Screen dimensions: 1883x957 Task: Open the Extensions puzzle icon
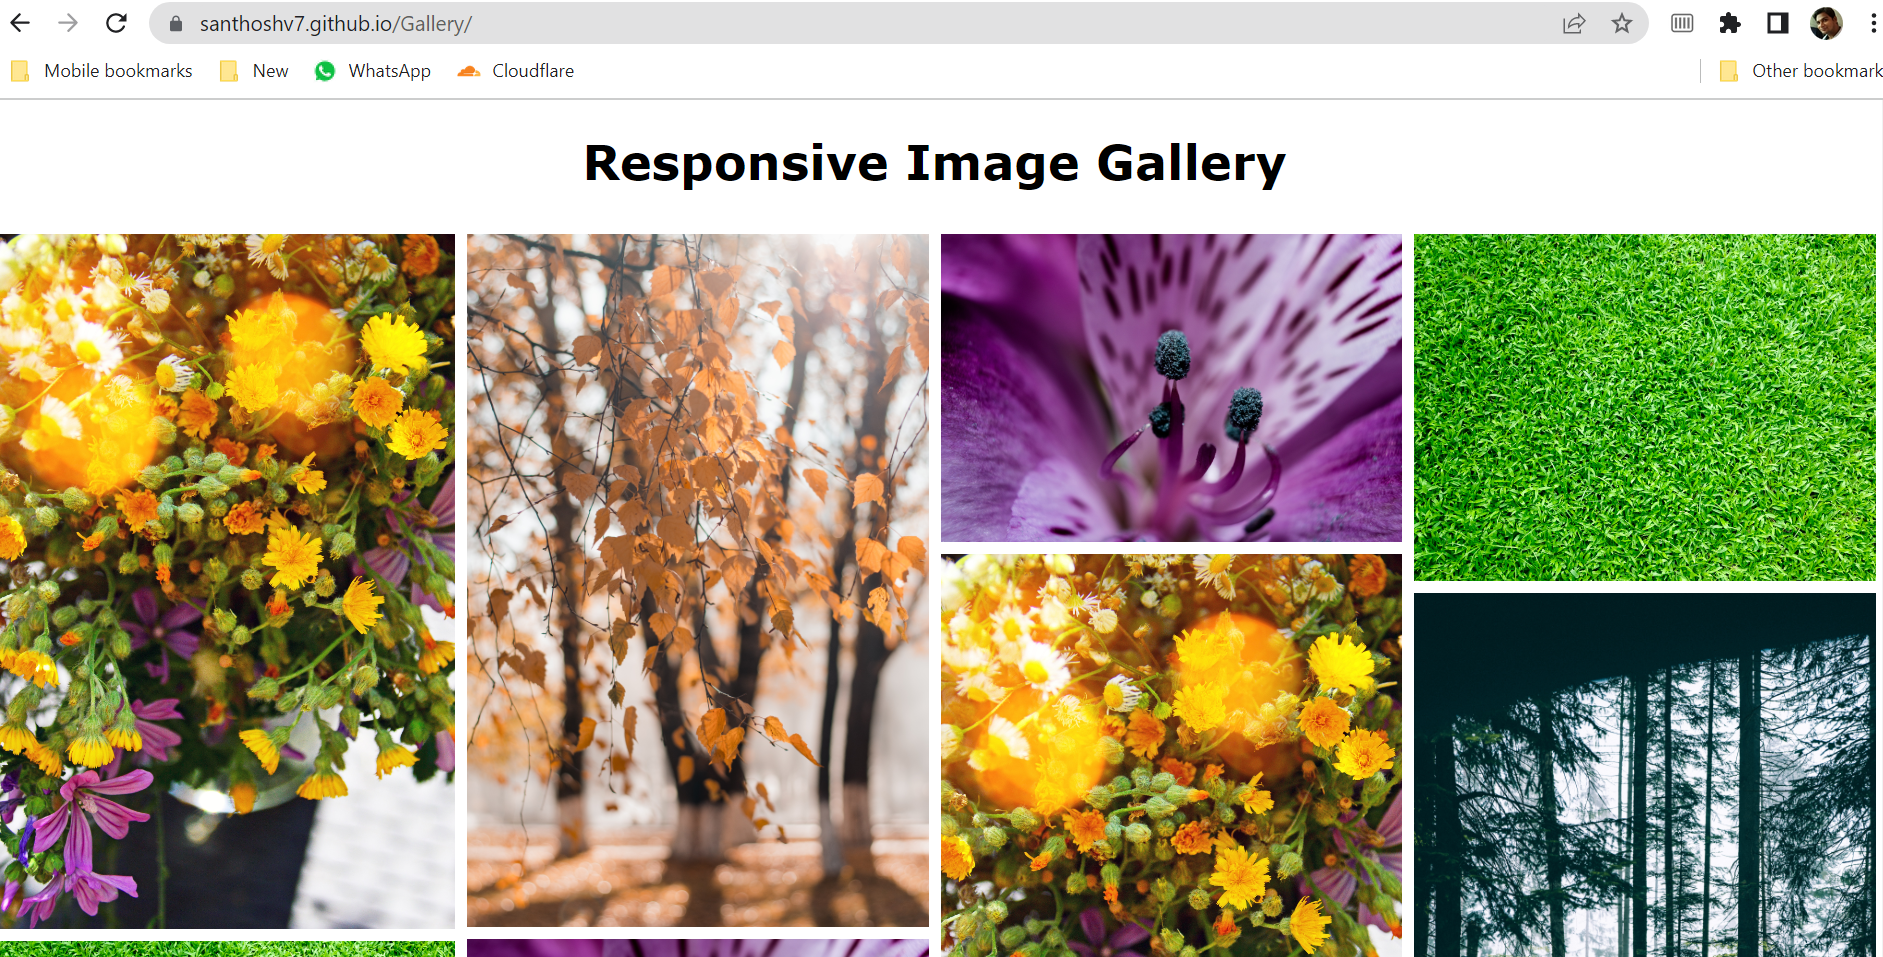[1729, 23]
